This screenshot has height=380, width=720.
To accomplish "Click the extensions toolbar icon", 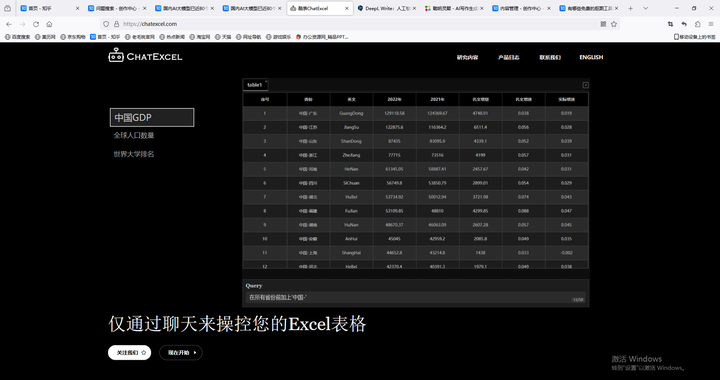I will 698,24.
